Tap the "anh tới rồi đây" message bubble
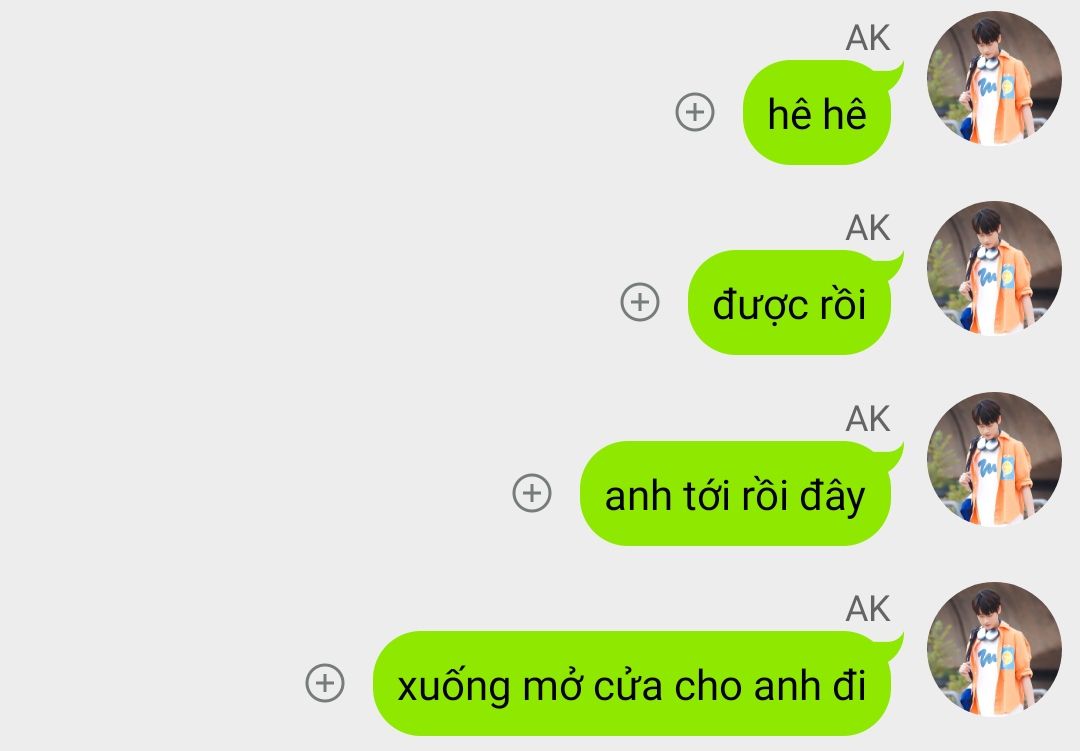 [736, 494]
